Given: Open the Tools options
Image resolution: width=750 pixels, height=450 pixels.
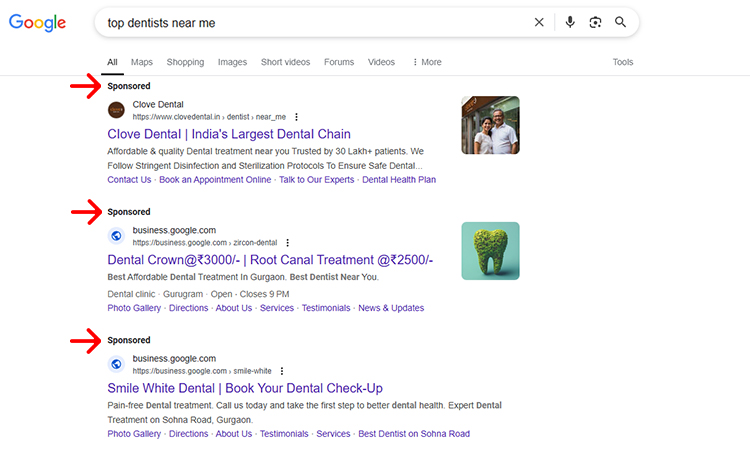Looking at the screenshot, I should (x=623, y=62).
